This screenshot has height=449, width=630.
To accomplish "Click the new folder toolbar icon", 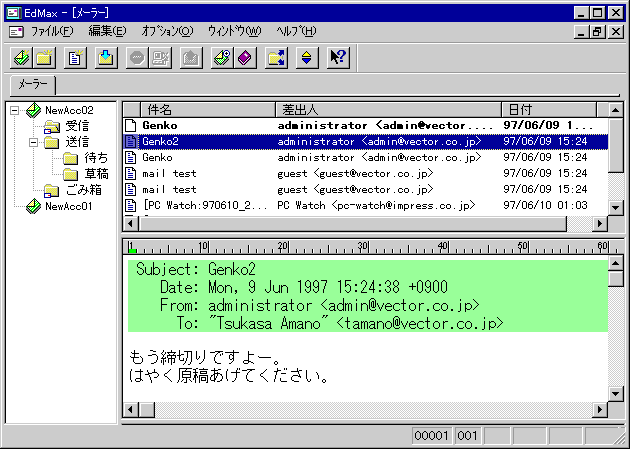I will tap(44, 58).
